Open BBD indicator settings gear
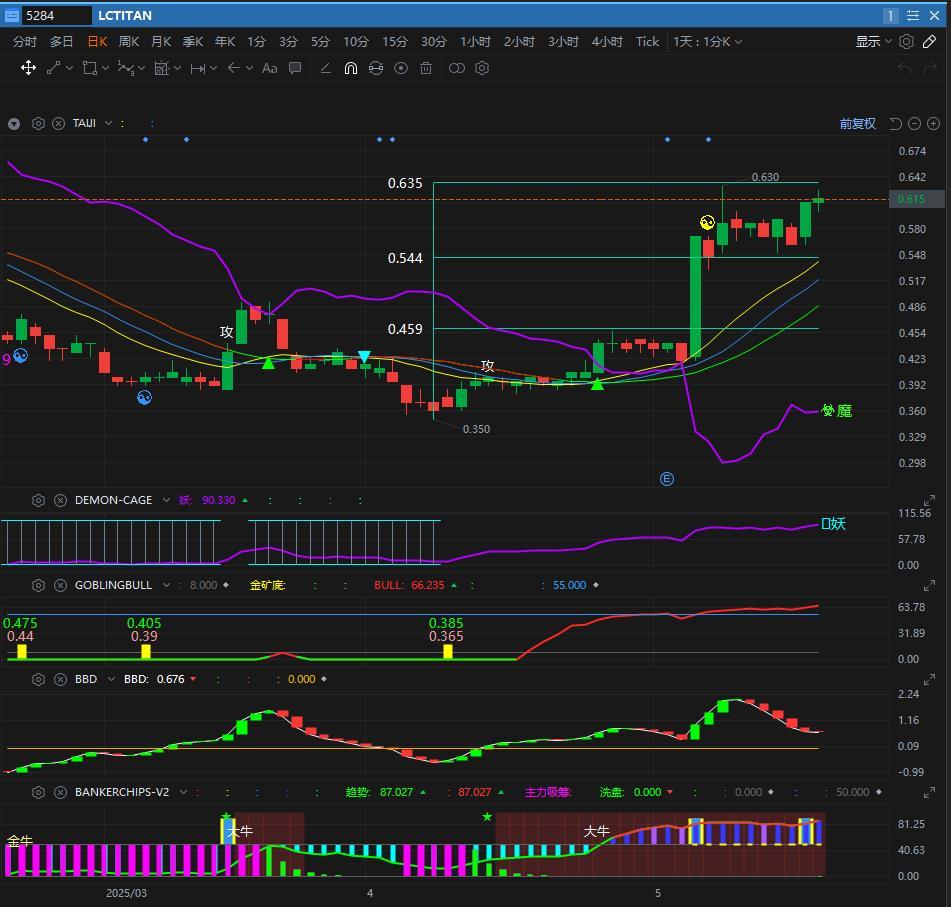The image size is (951, 907). coord(38,679)
